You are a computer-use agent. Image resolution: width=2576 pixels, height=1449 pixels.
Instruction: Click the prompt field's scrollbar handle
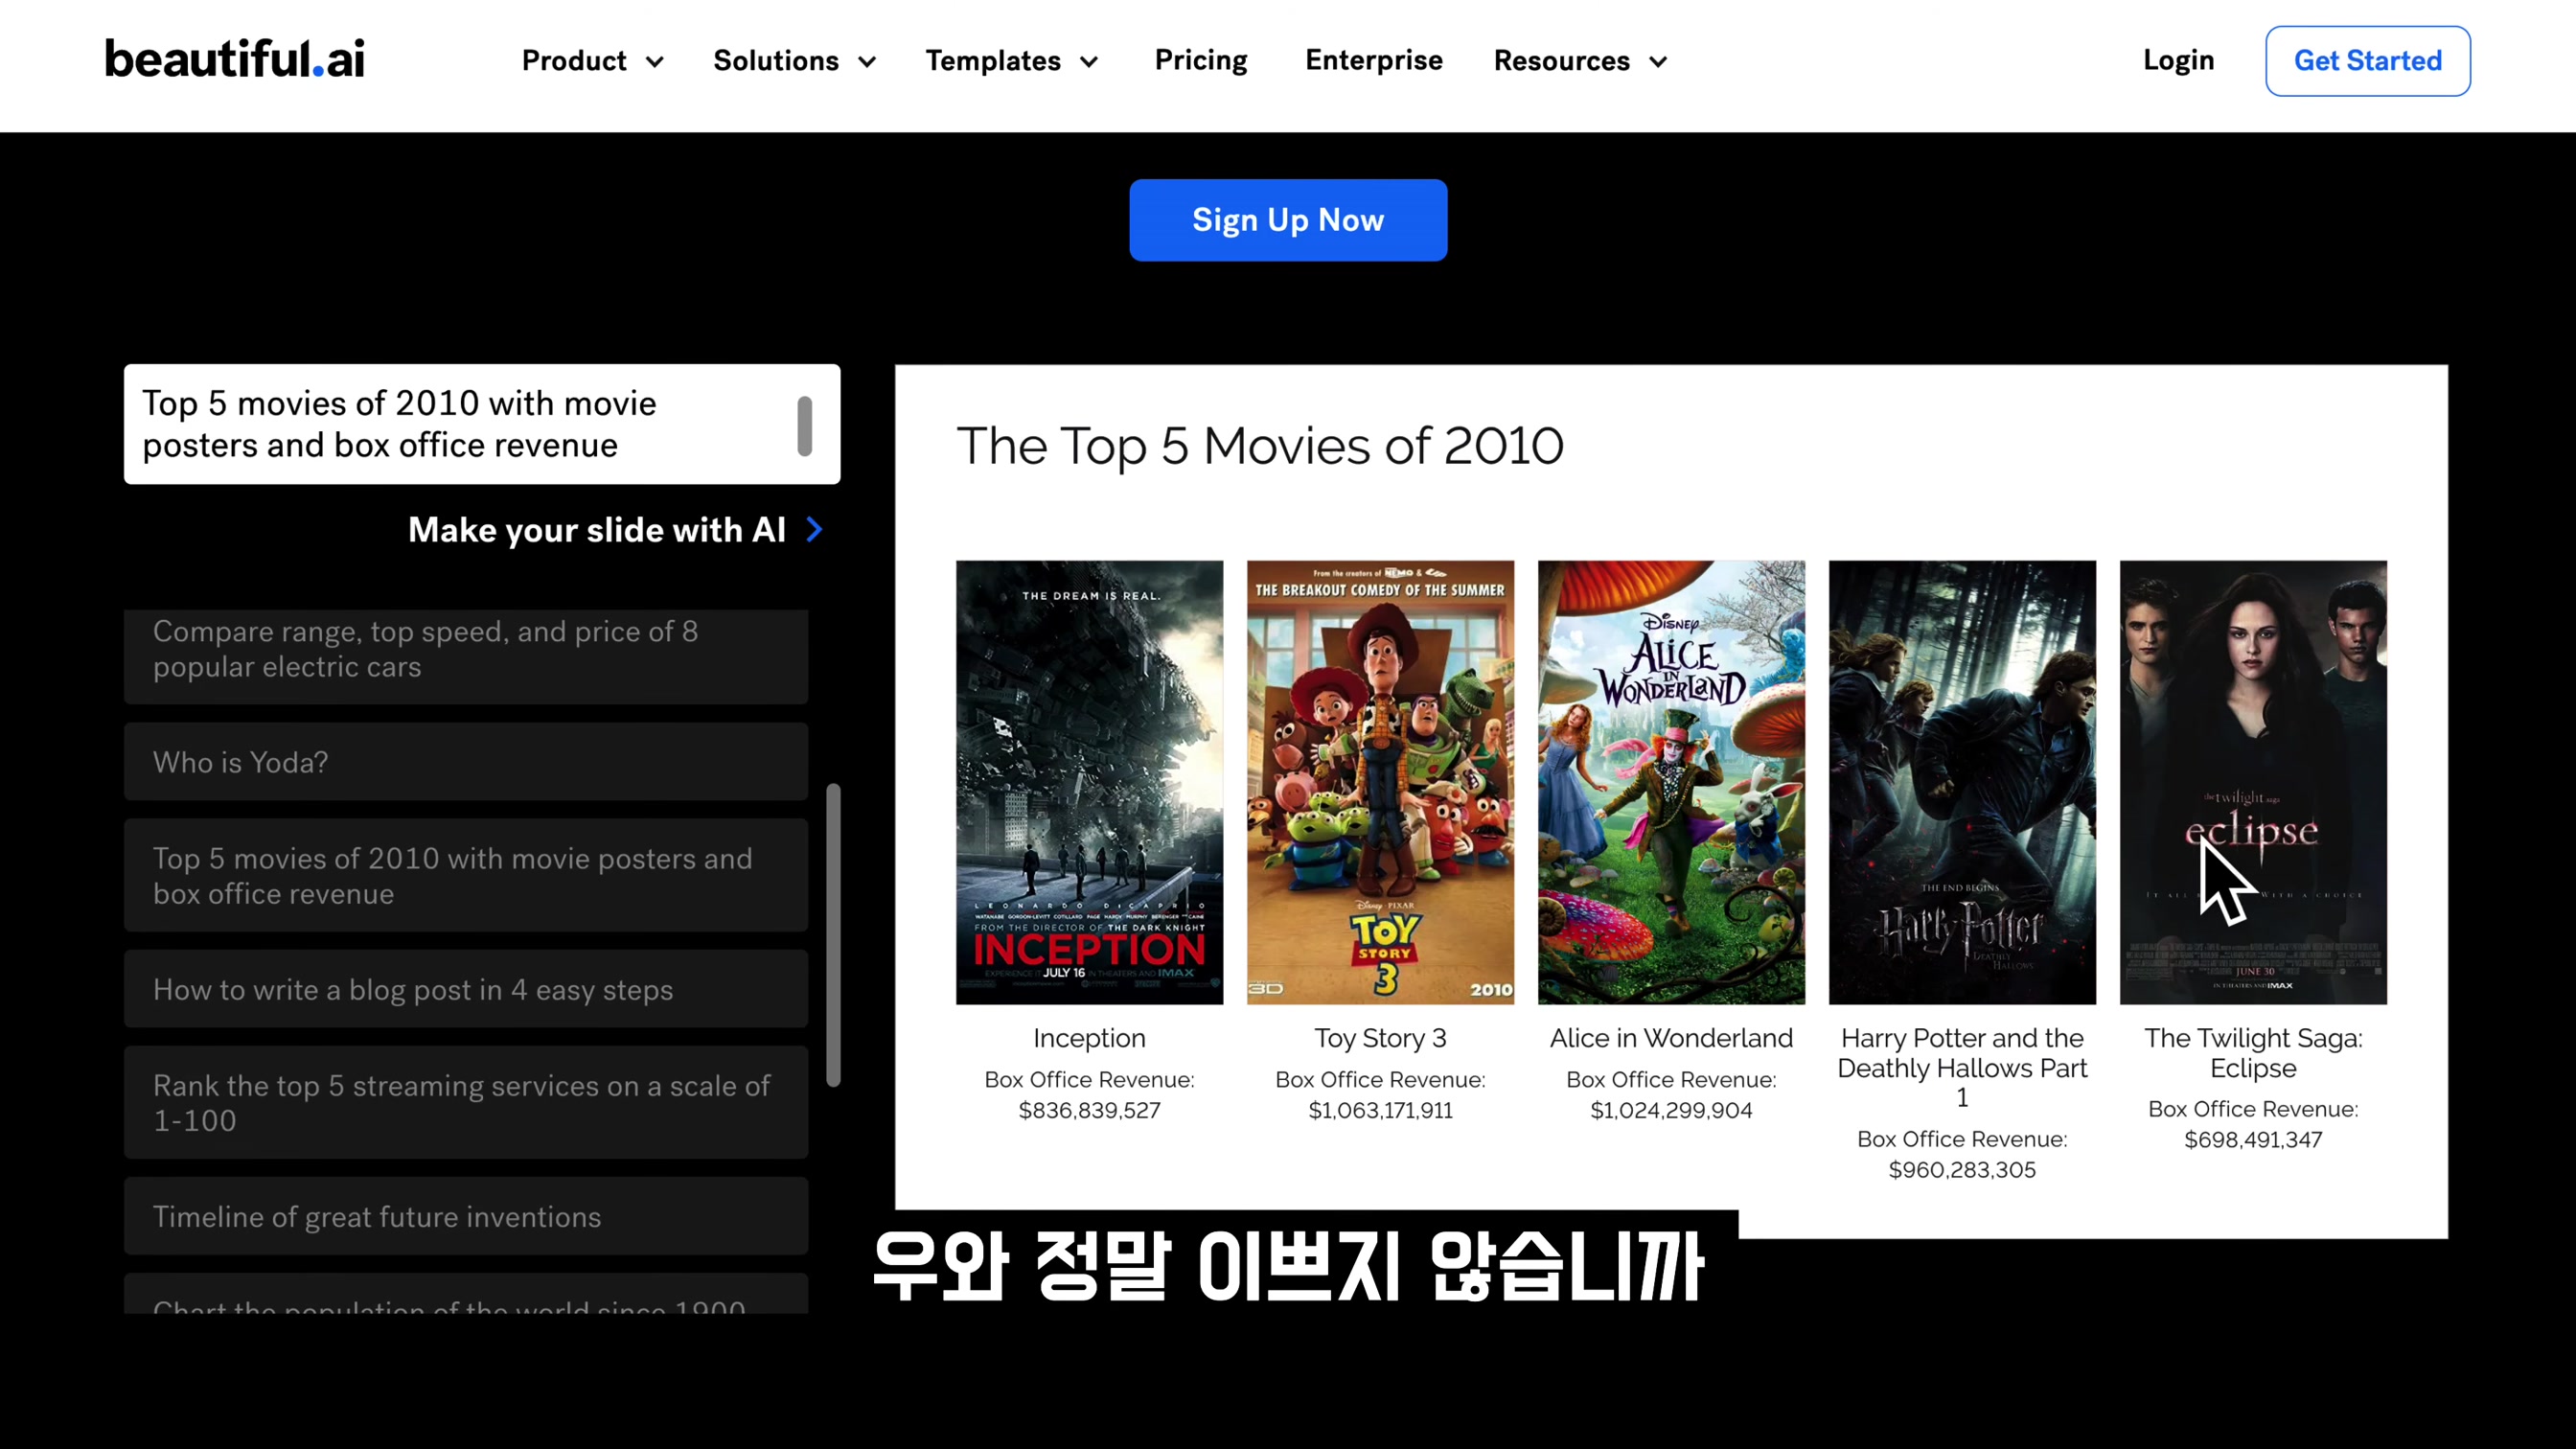pos(804,426)
